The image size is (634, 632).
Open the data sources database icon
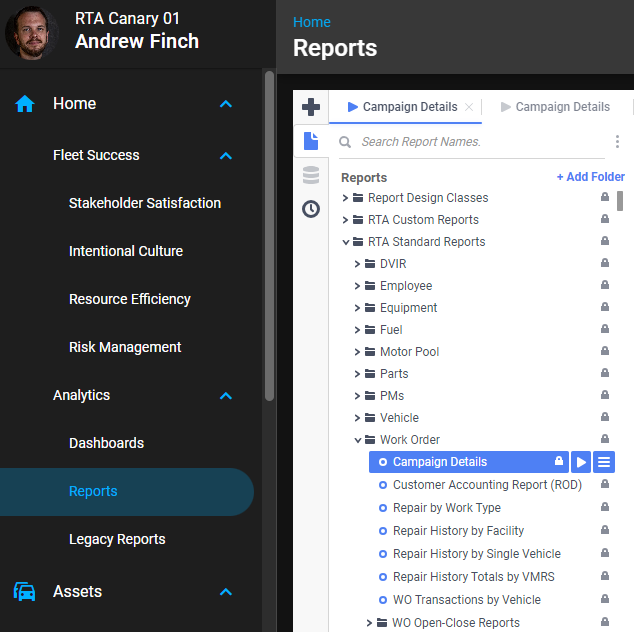[x=311, y=175]
